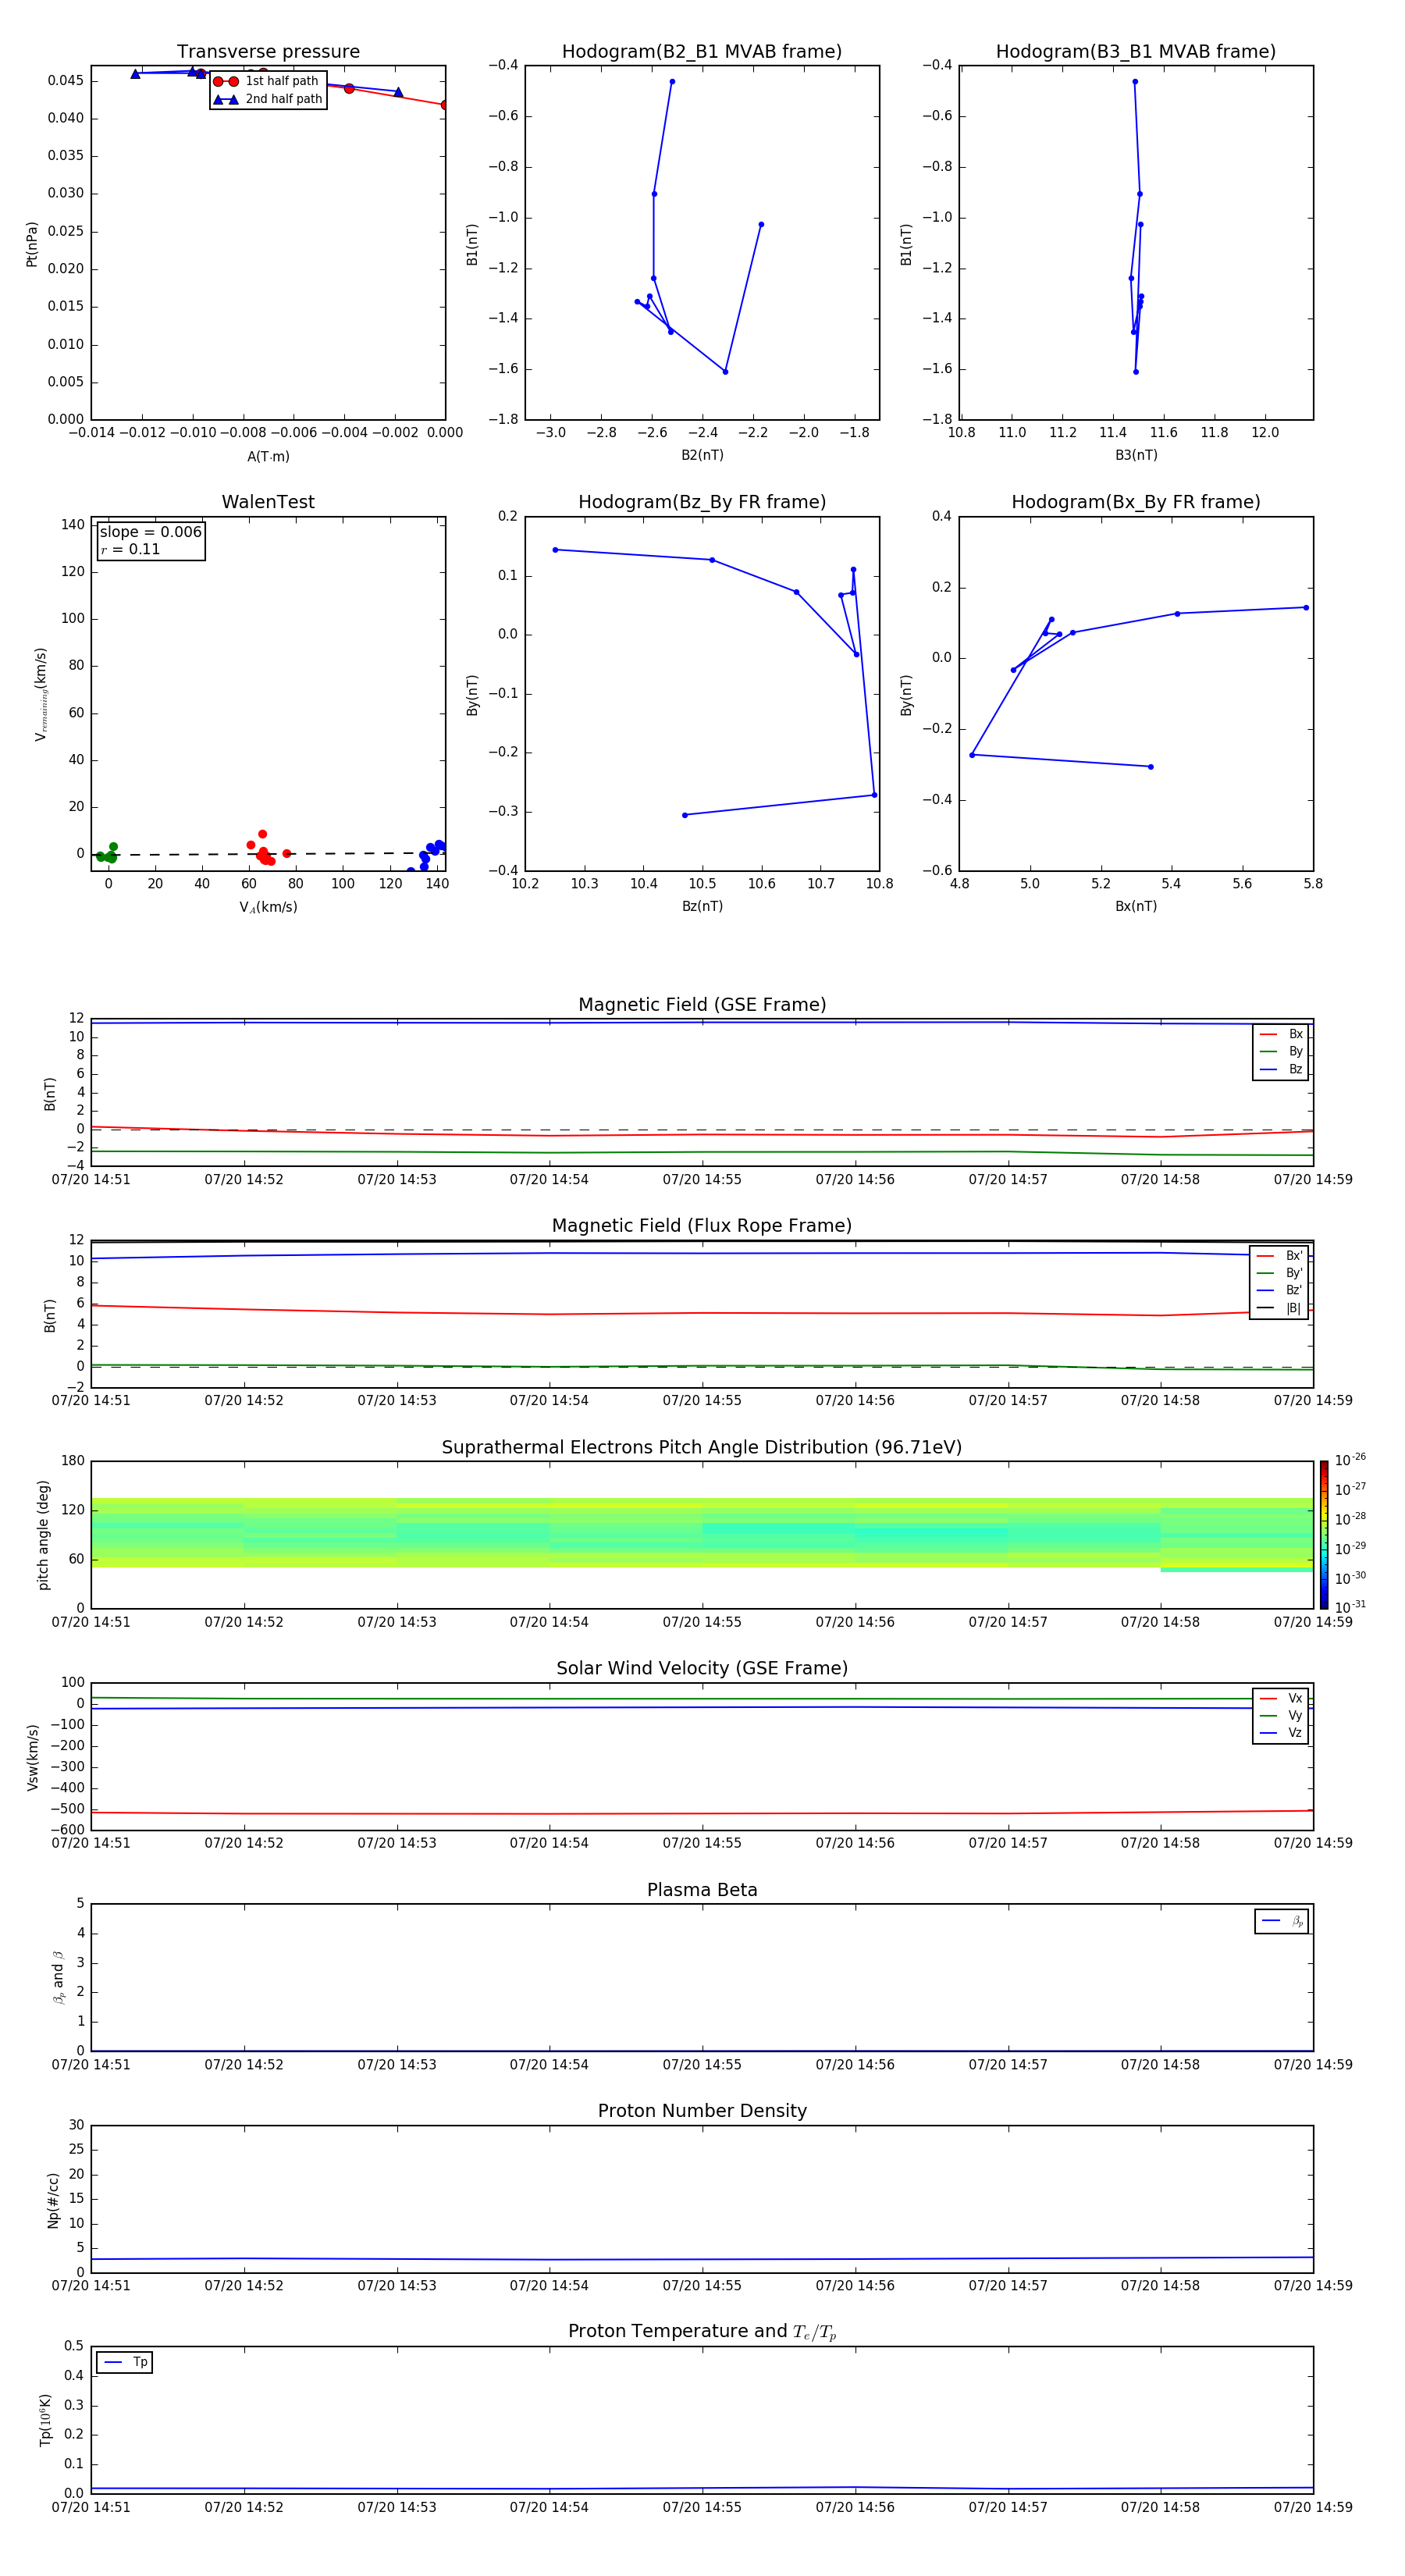This screenshot has height=2576, width=1405.
Task: Select the 'Hodogram(Bx_By FR frame)' title
Action: point(1136,502)
